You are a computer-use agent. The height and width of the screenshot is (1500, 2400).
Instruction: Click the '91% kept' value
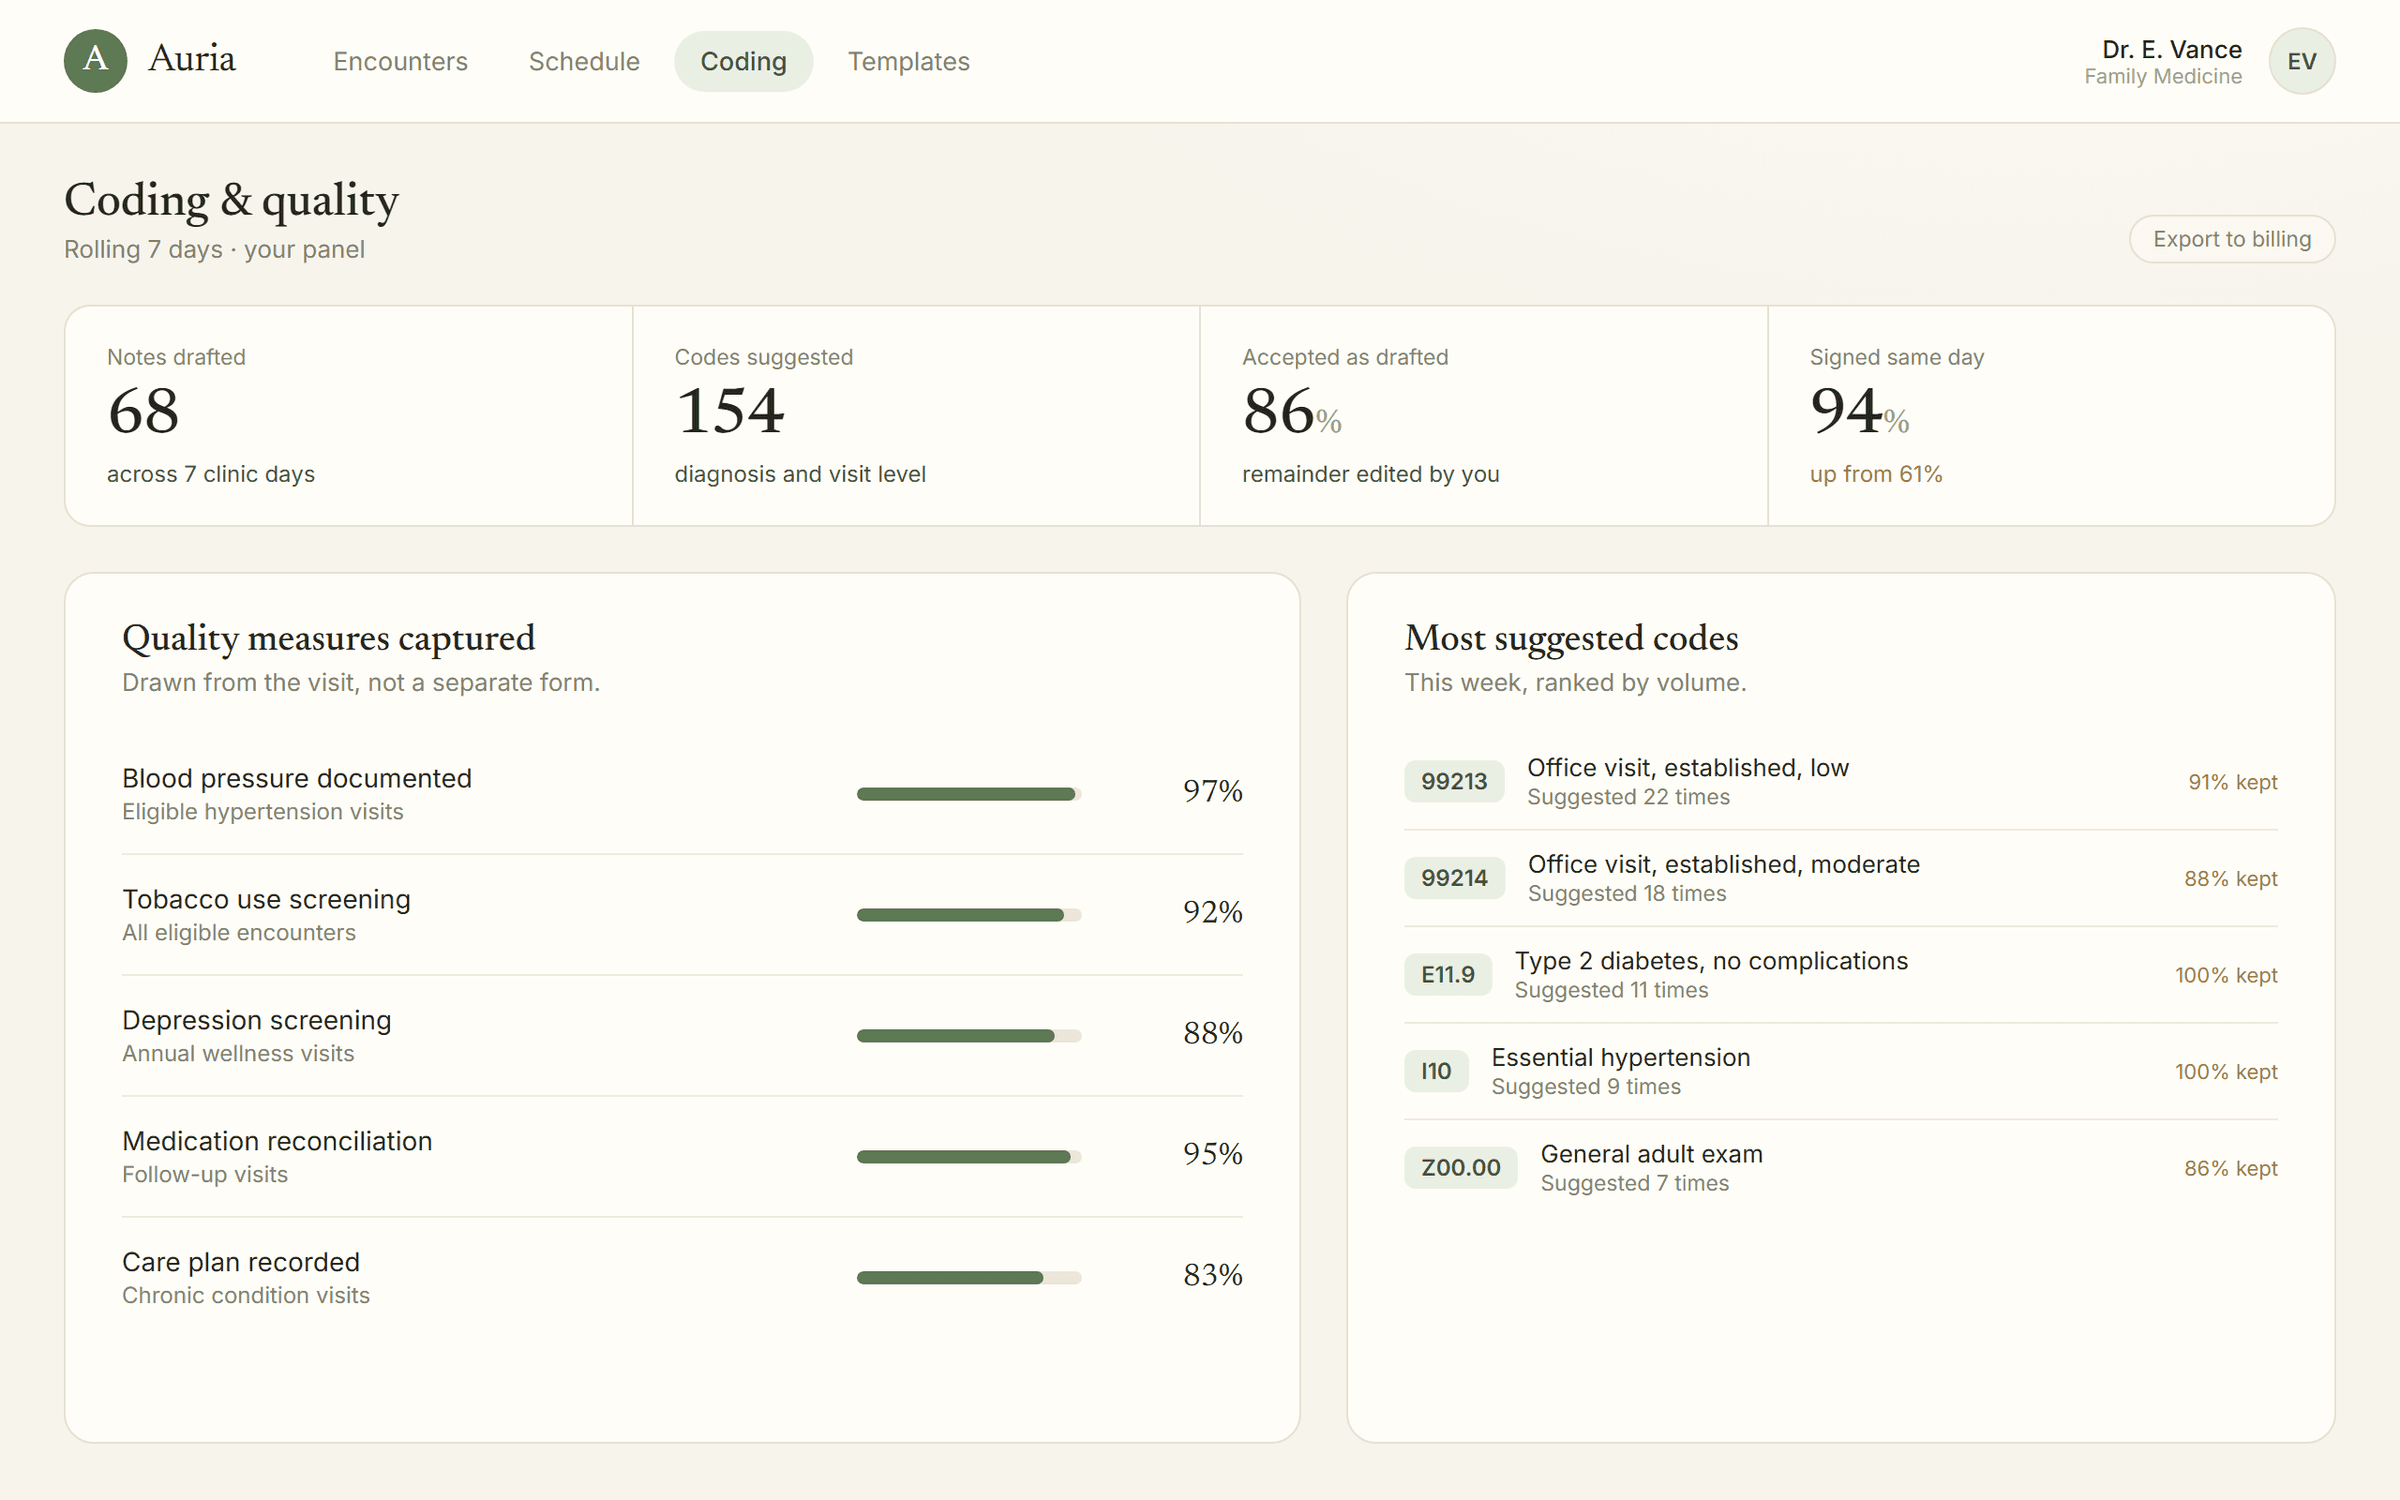click(2232, 782)
